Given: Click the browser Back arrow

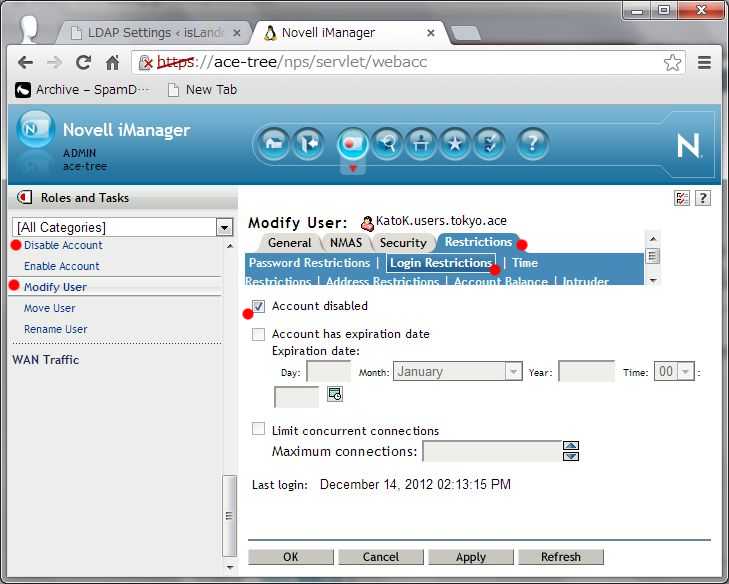Looking at the screenshot, I should click(x=25, y=62).
